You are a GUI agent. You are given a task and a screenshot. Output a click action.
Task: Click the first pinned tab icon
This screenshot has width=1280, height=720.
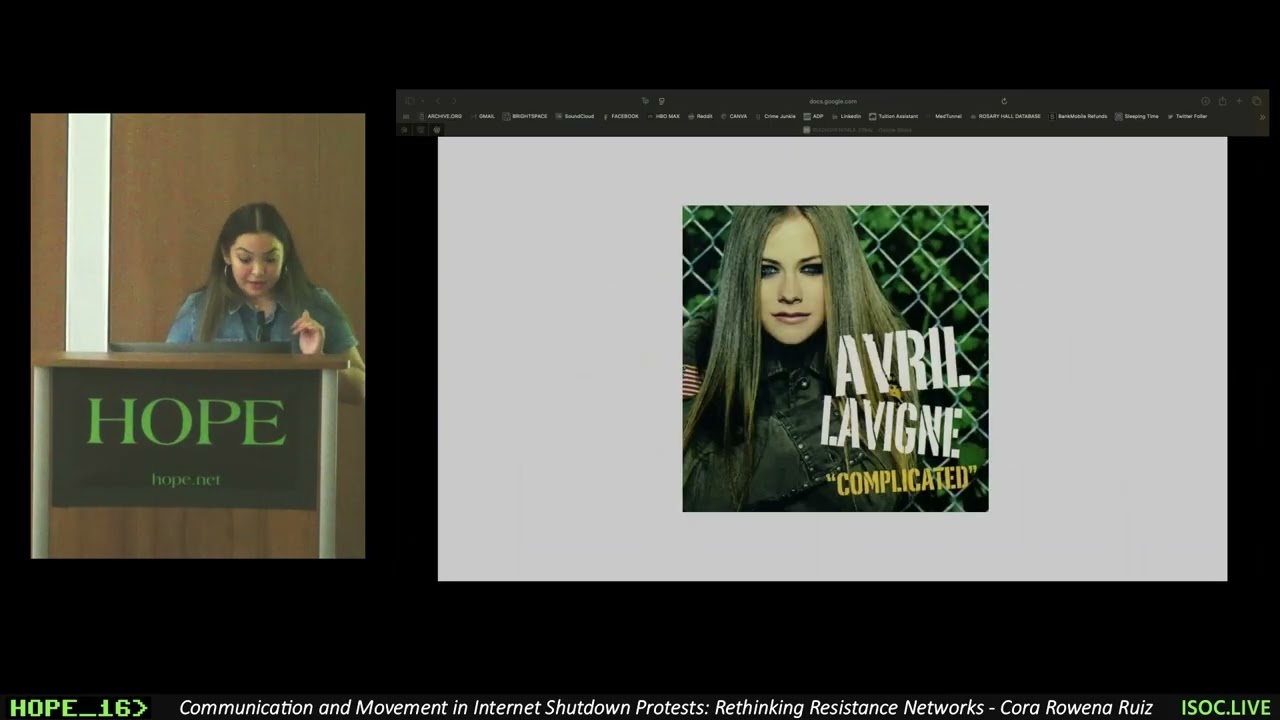point(404,130)
